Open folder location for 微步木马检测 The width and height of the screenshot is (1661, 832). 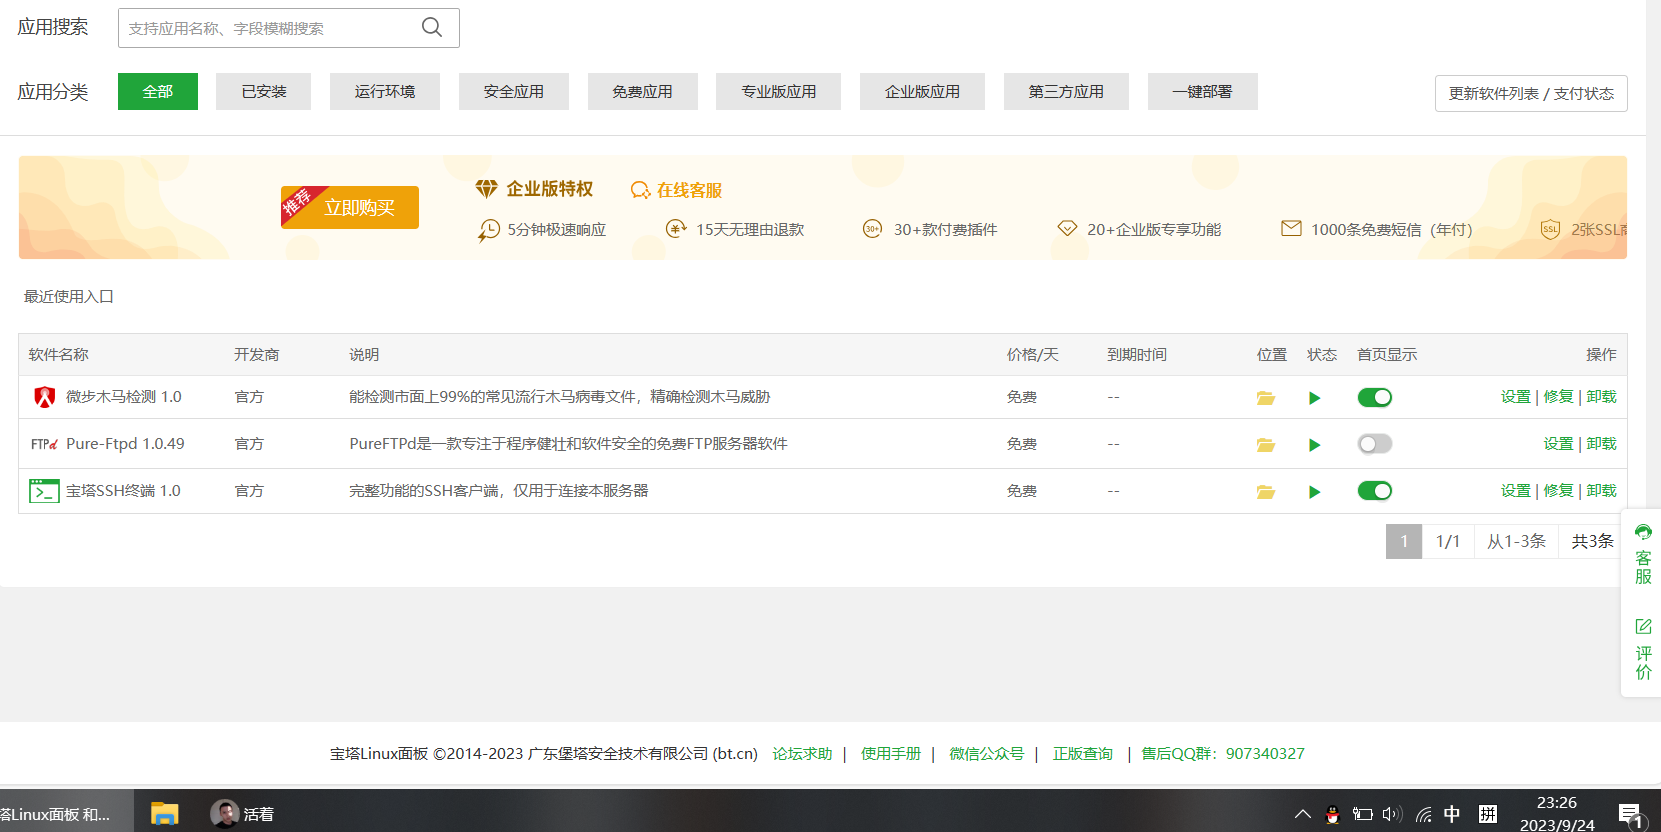[1266, 398]
